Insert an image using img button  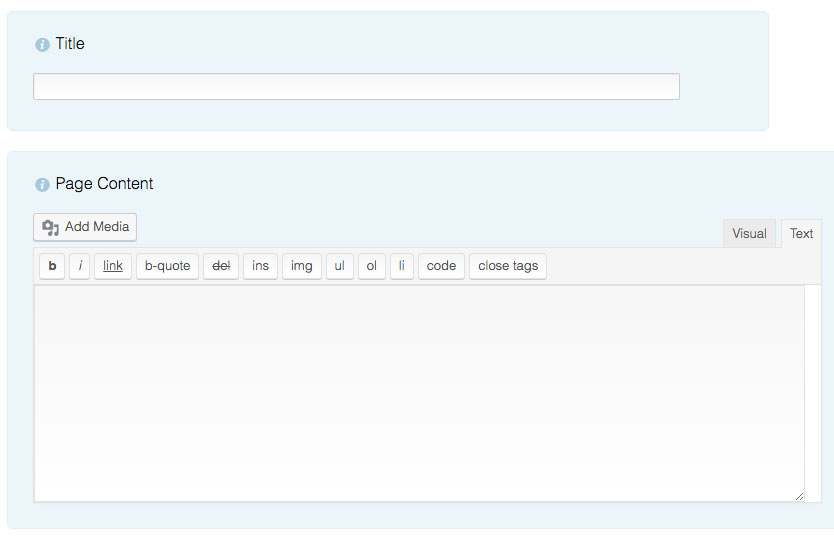point(301,266)
